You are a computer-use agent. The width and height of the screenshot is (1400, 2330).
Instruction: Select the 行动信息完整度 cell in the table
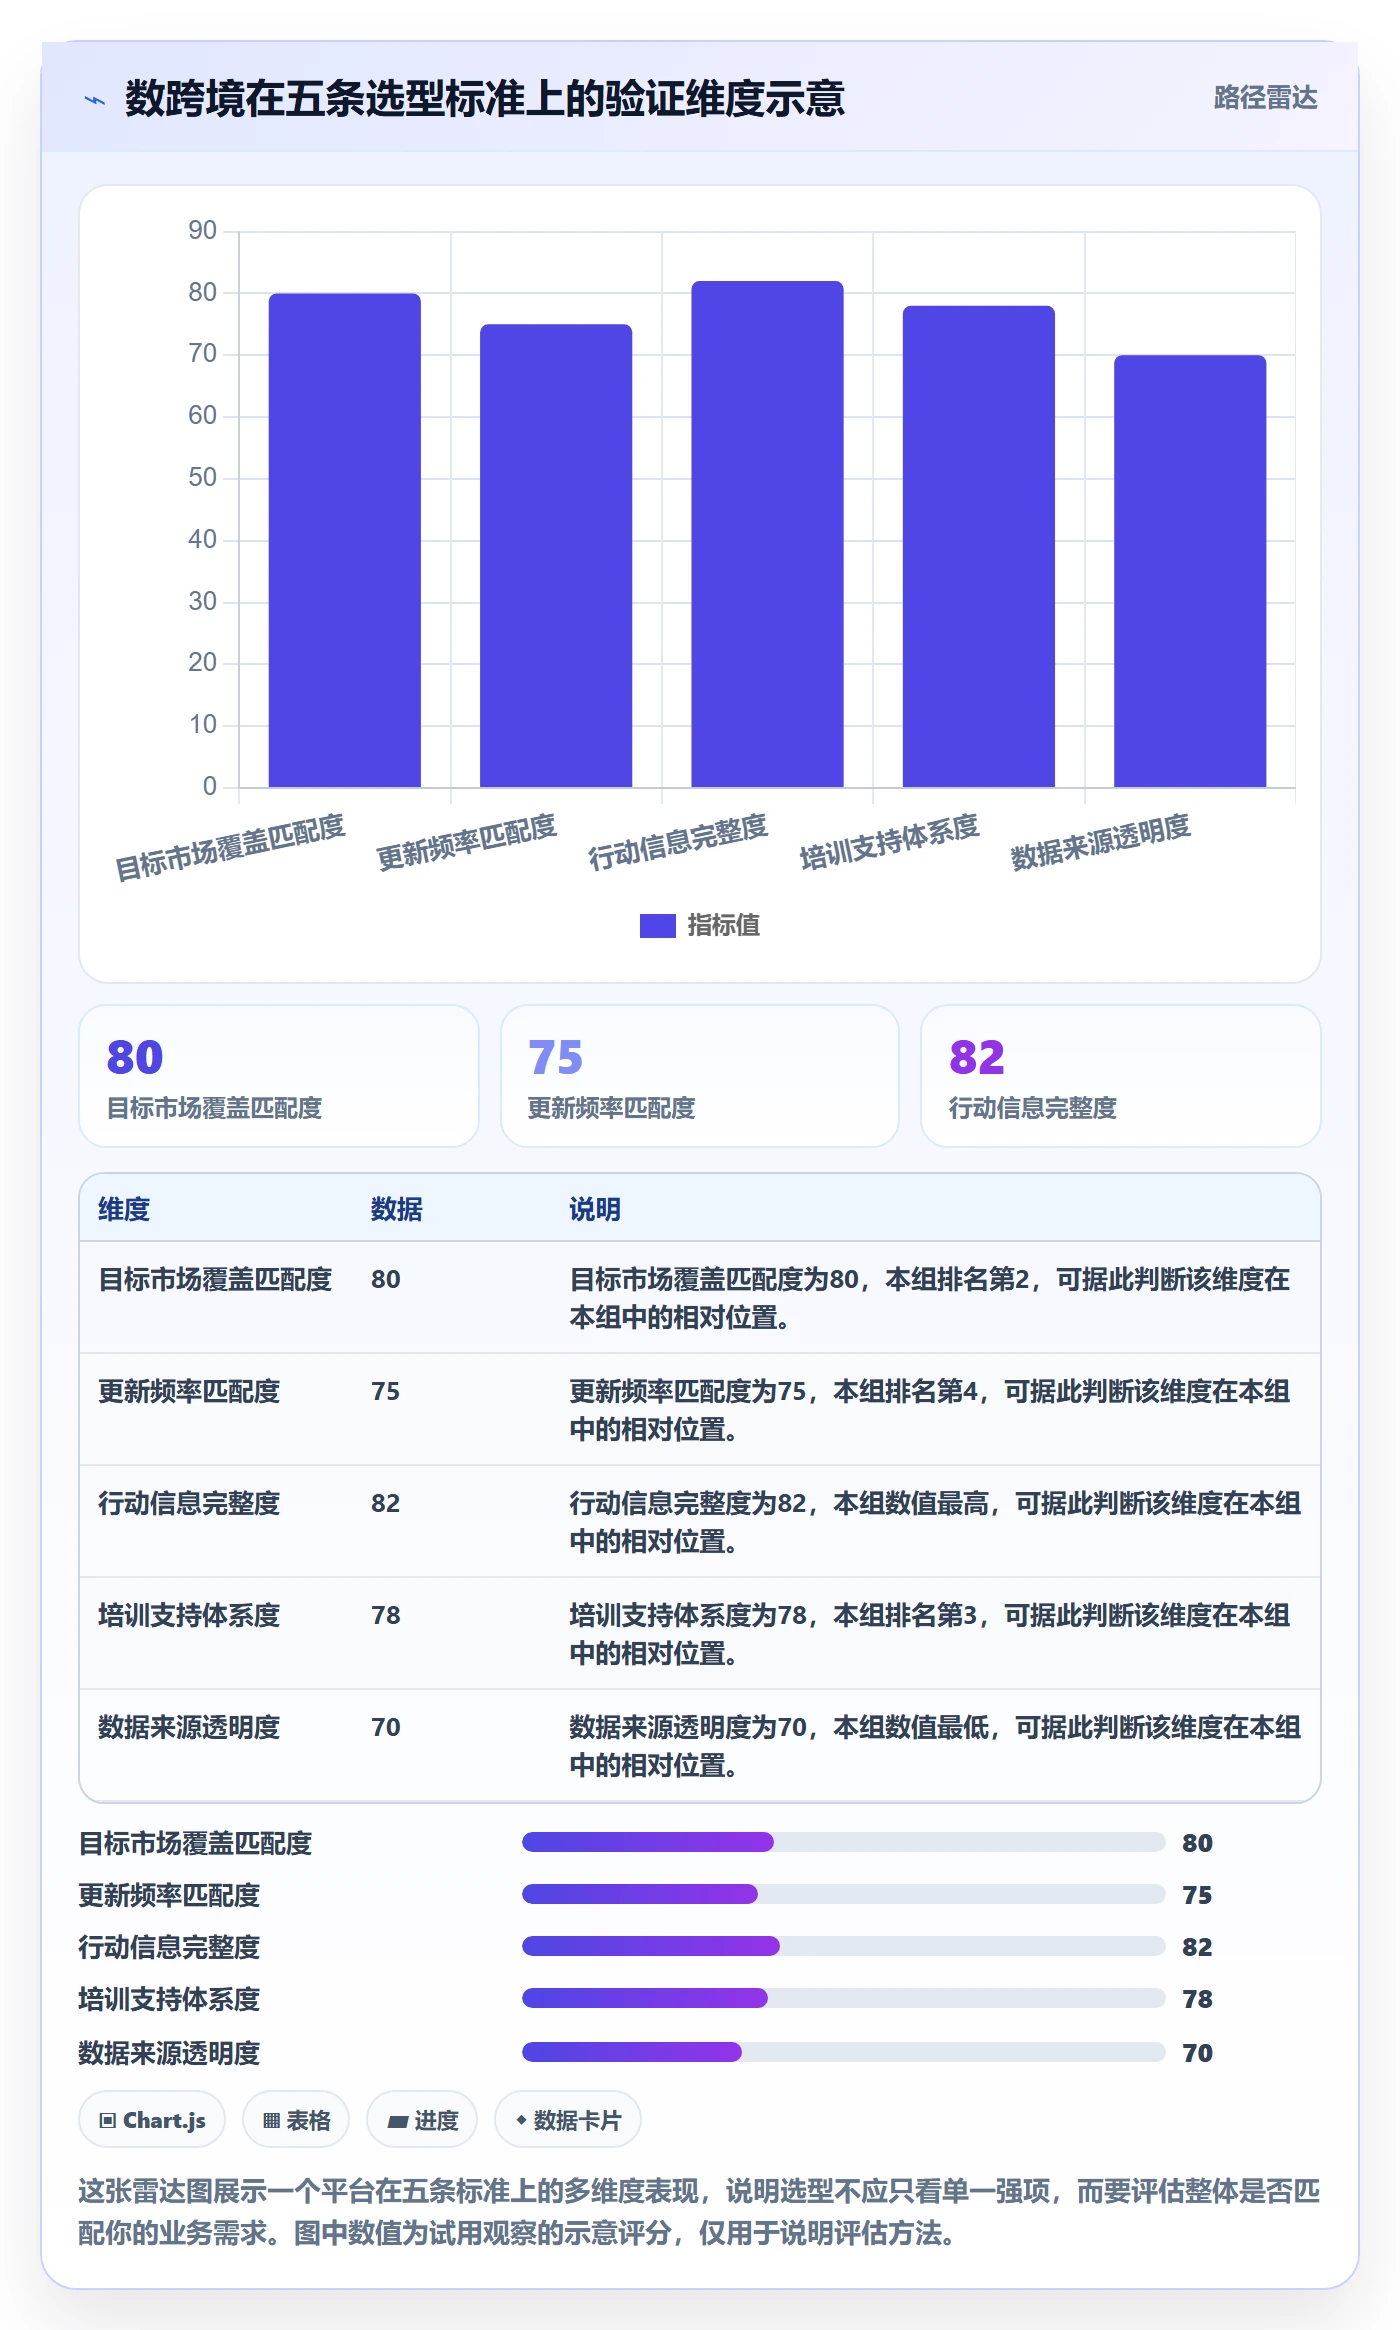(x=189, y=1503)
